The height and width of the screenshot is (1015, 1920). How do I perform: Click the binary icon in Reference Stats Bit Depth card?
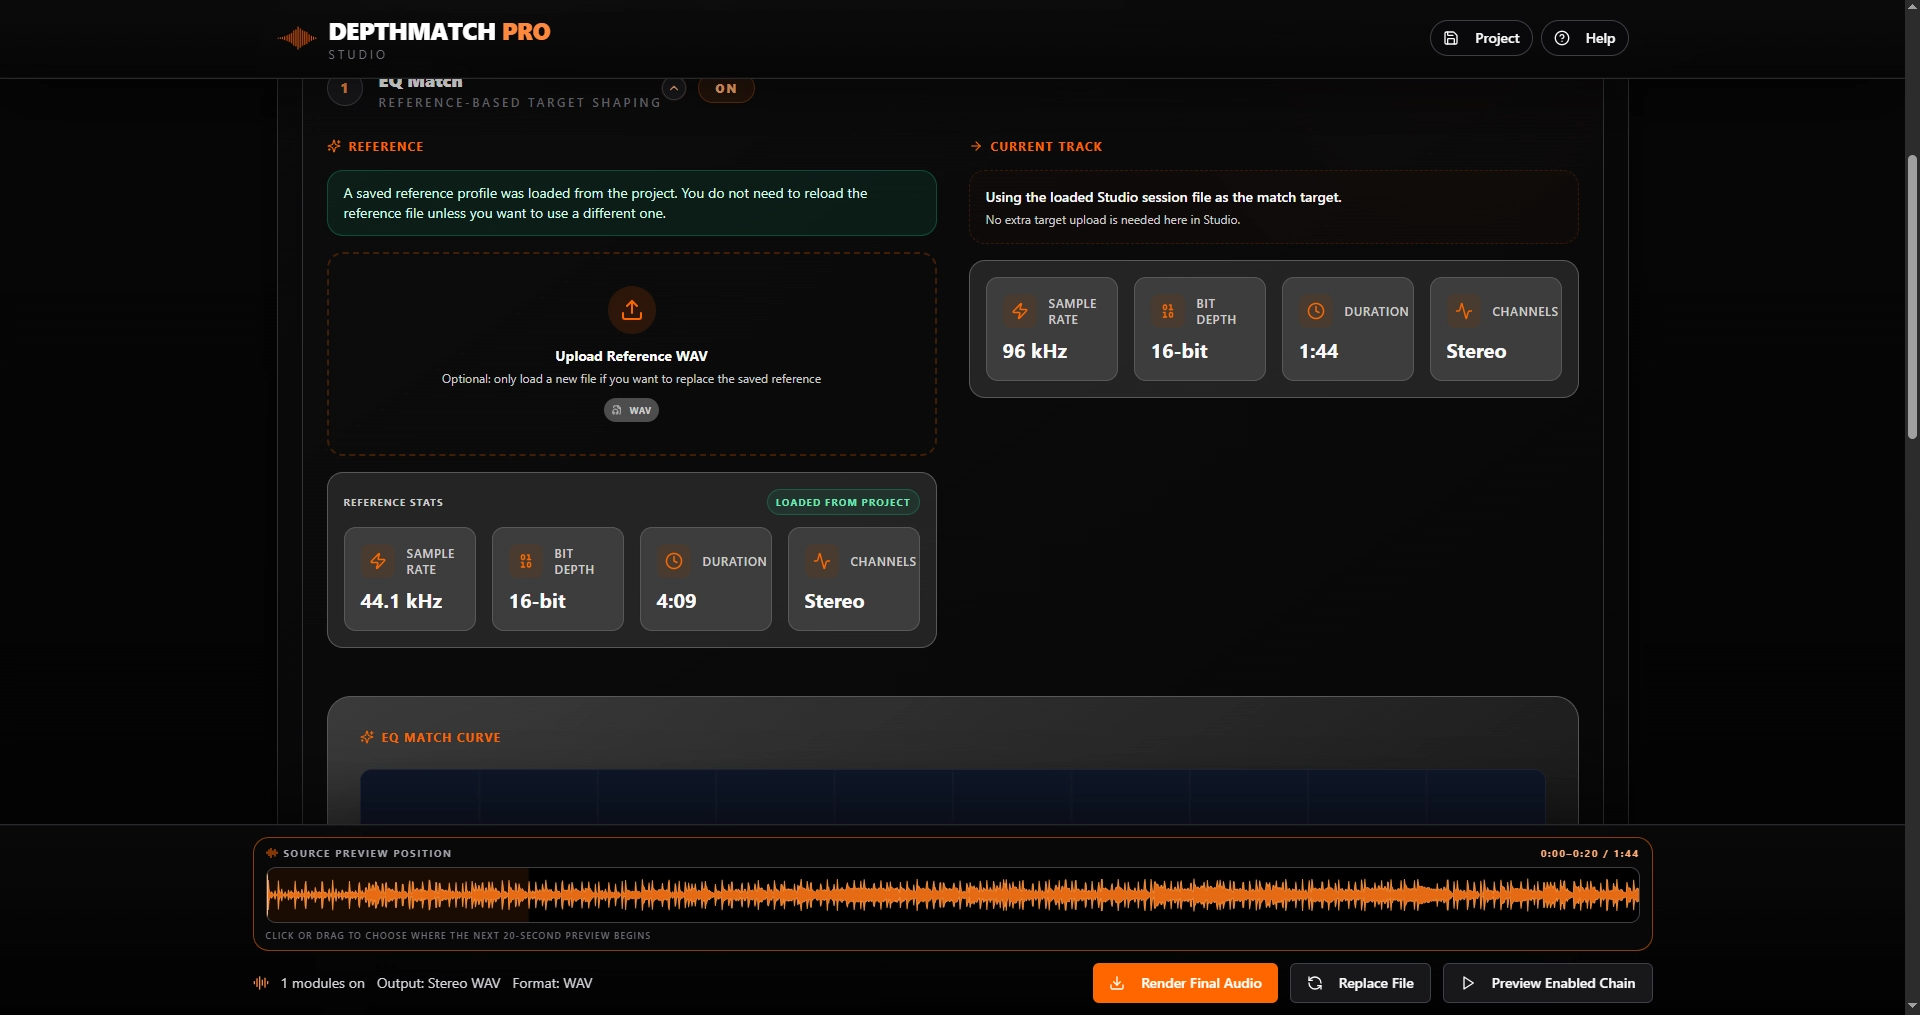point(526,561)
